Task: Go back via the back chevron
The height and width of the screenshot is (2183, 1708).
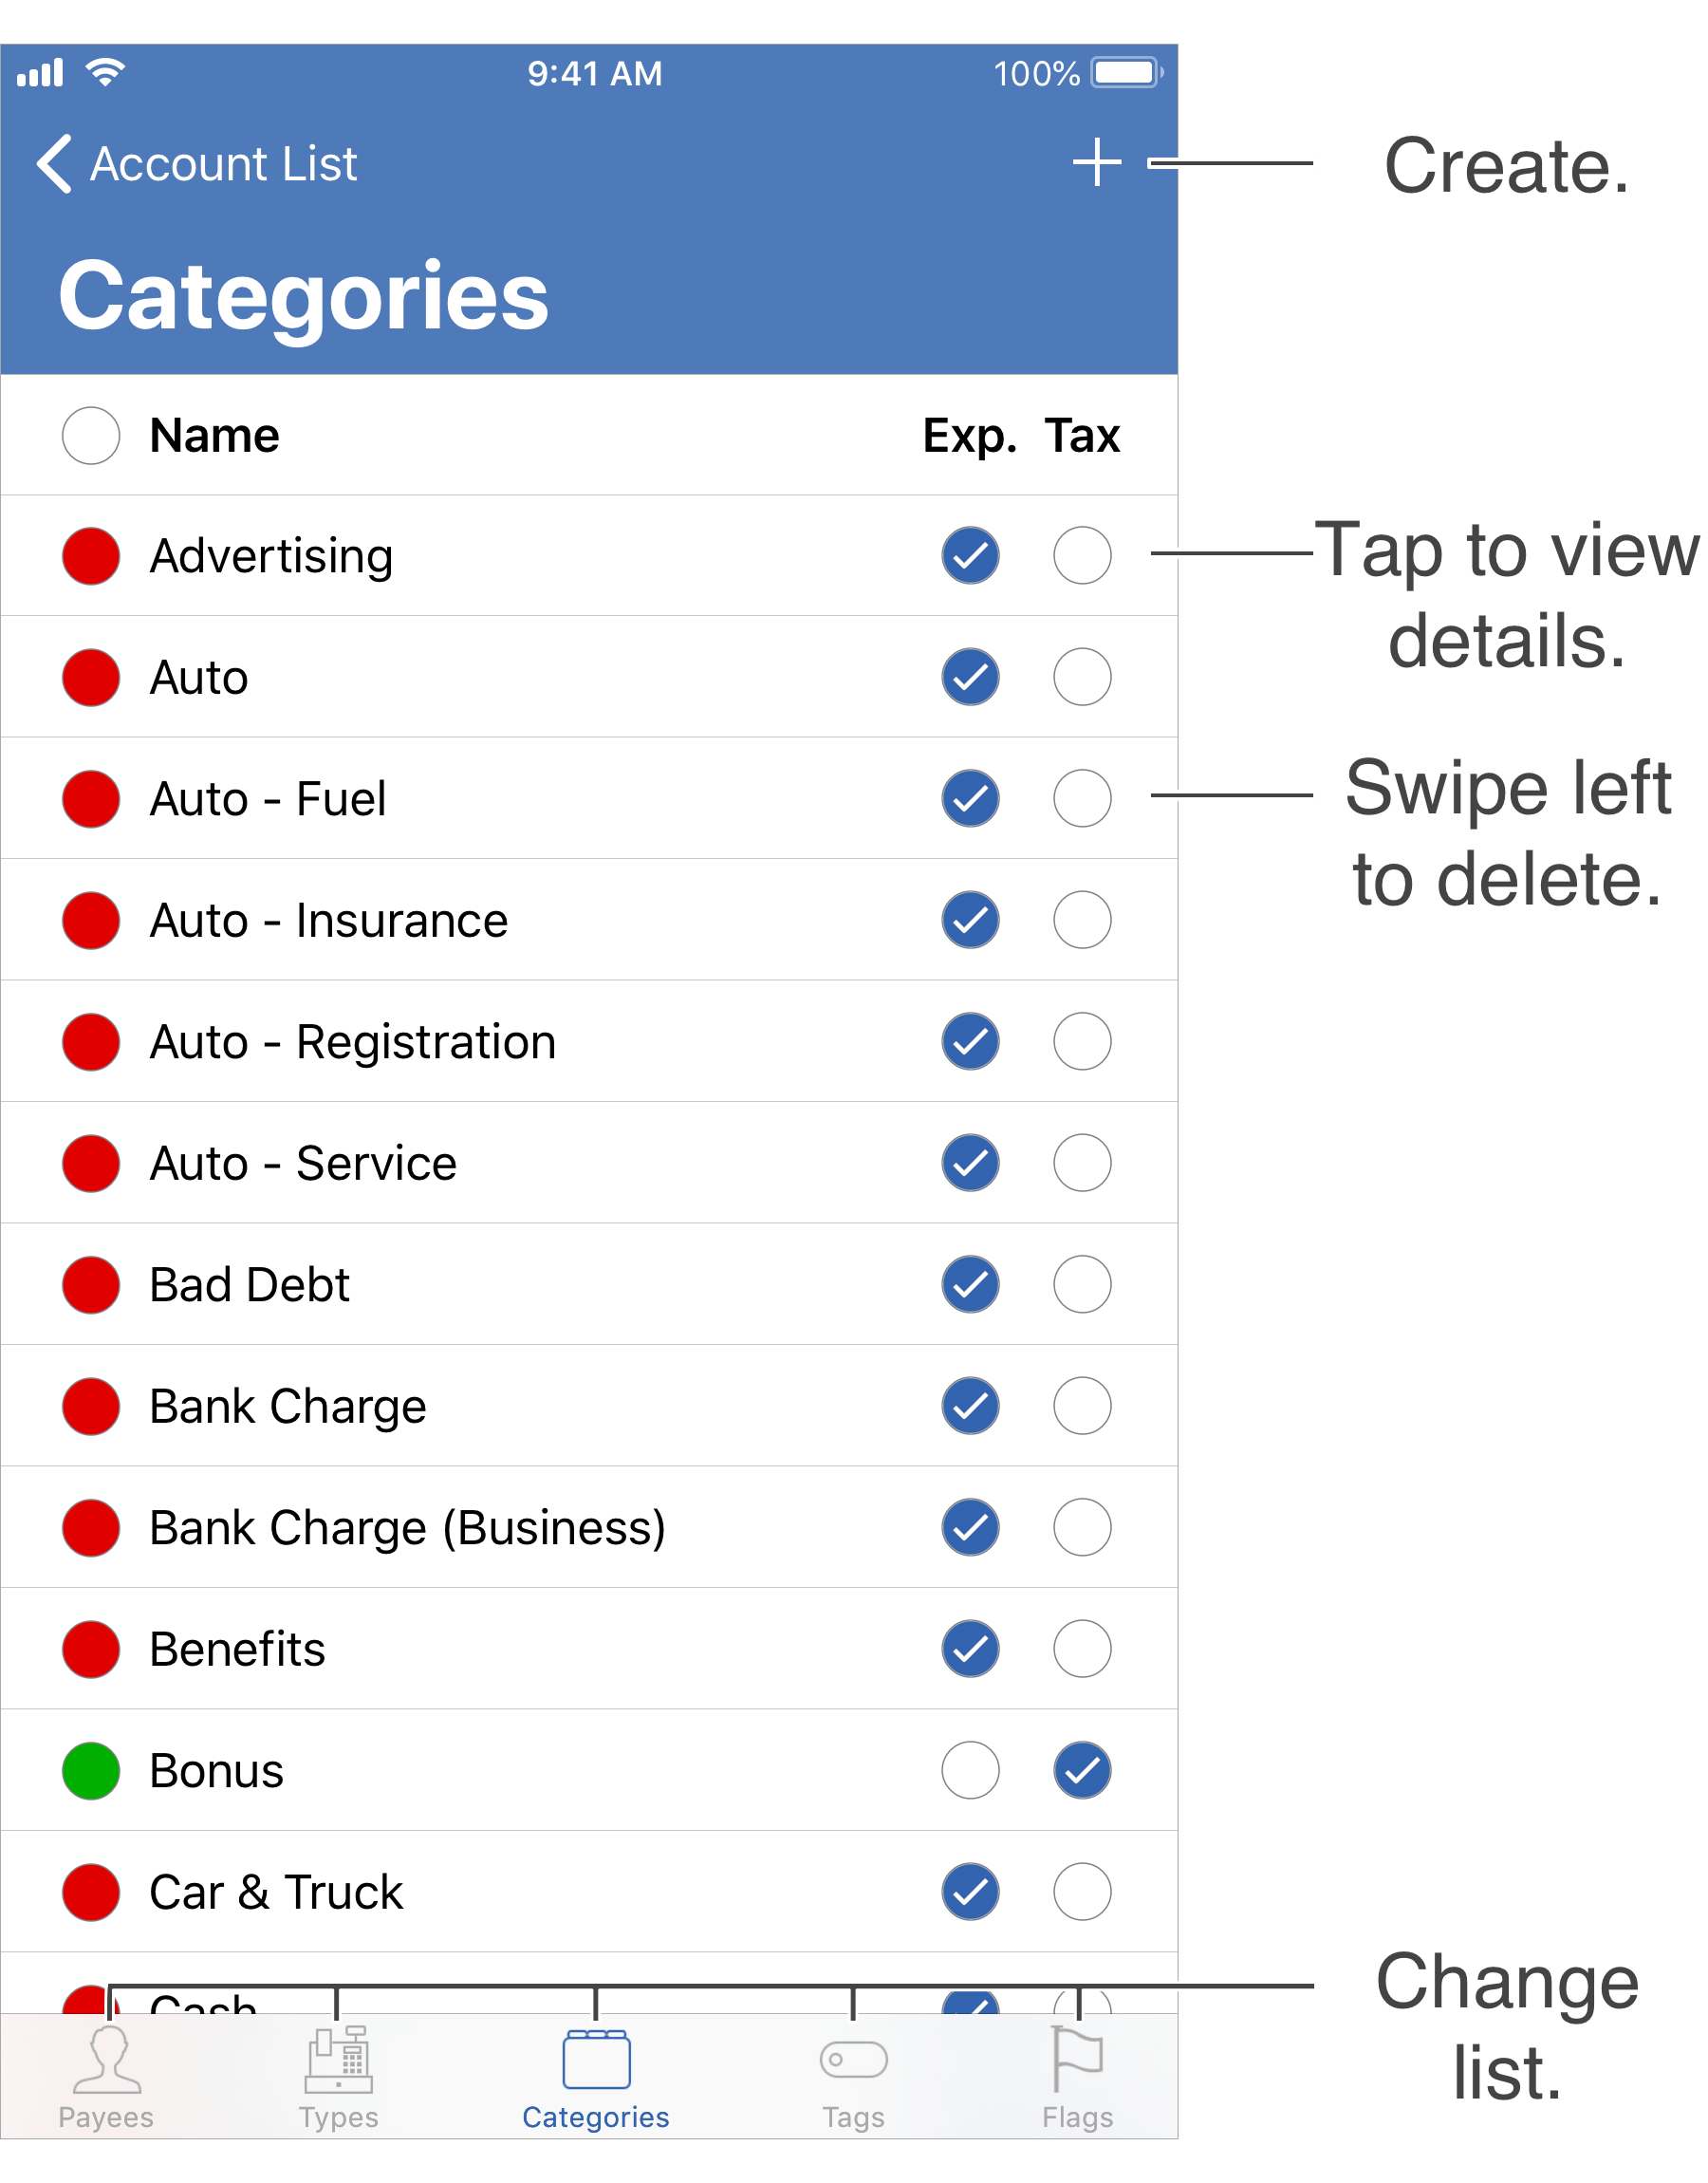Action: click(54, 163)
